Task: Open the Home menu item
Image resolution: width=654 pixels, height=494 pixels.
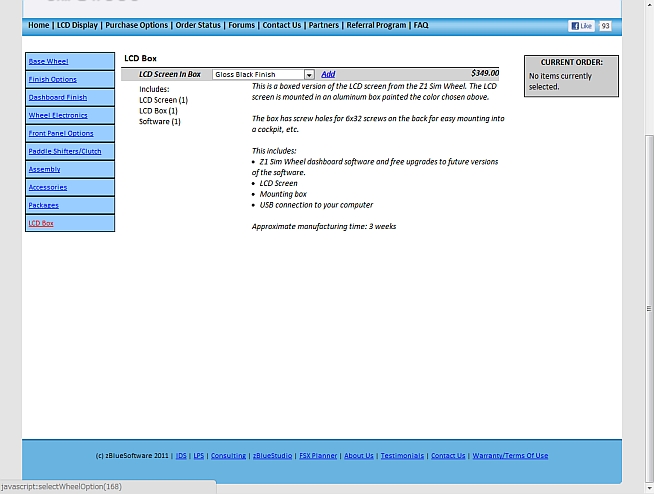Action: (38, 25)
